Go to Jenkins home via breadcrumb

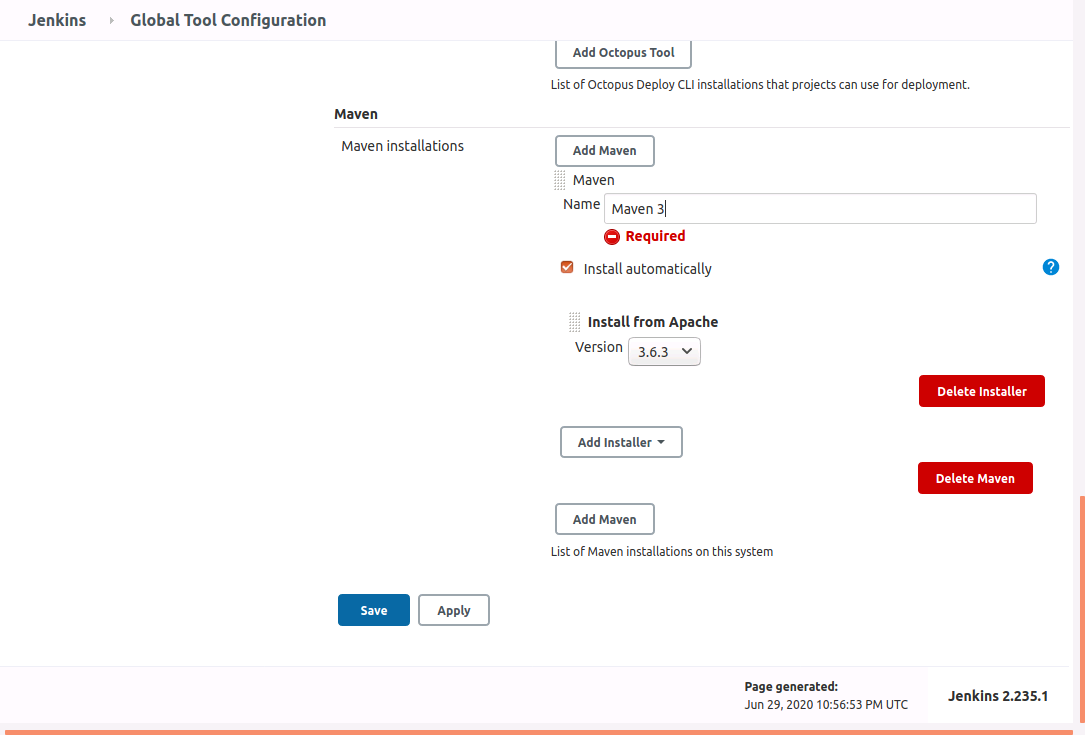click(x=56, y=20)
